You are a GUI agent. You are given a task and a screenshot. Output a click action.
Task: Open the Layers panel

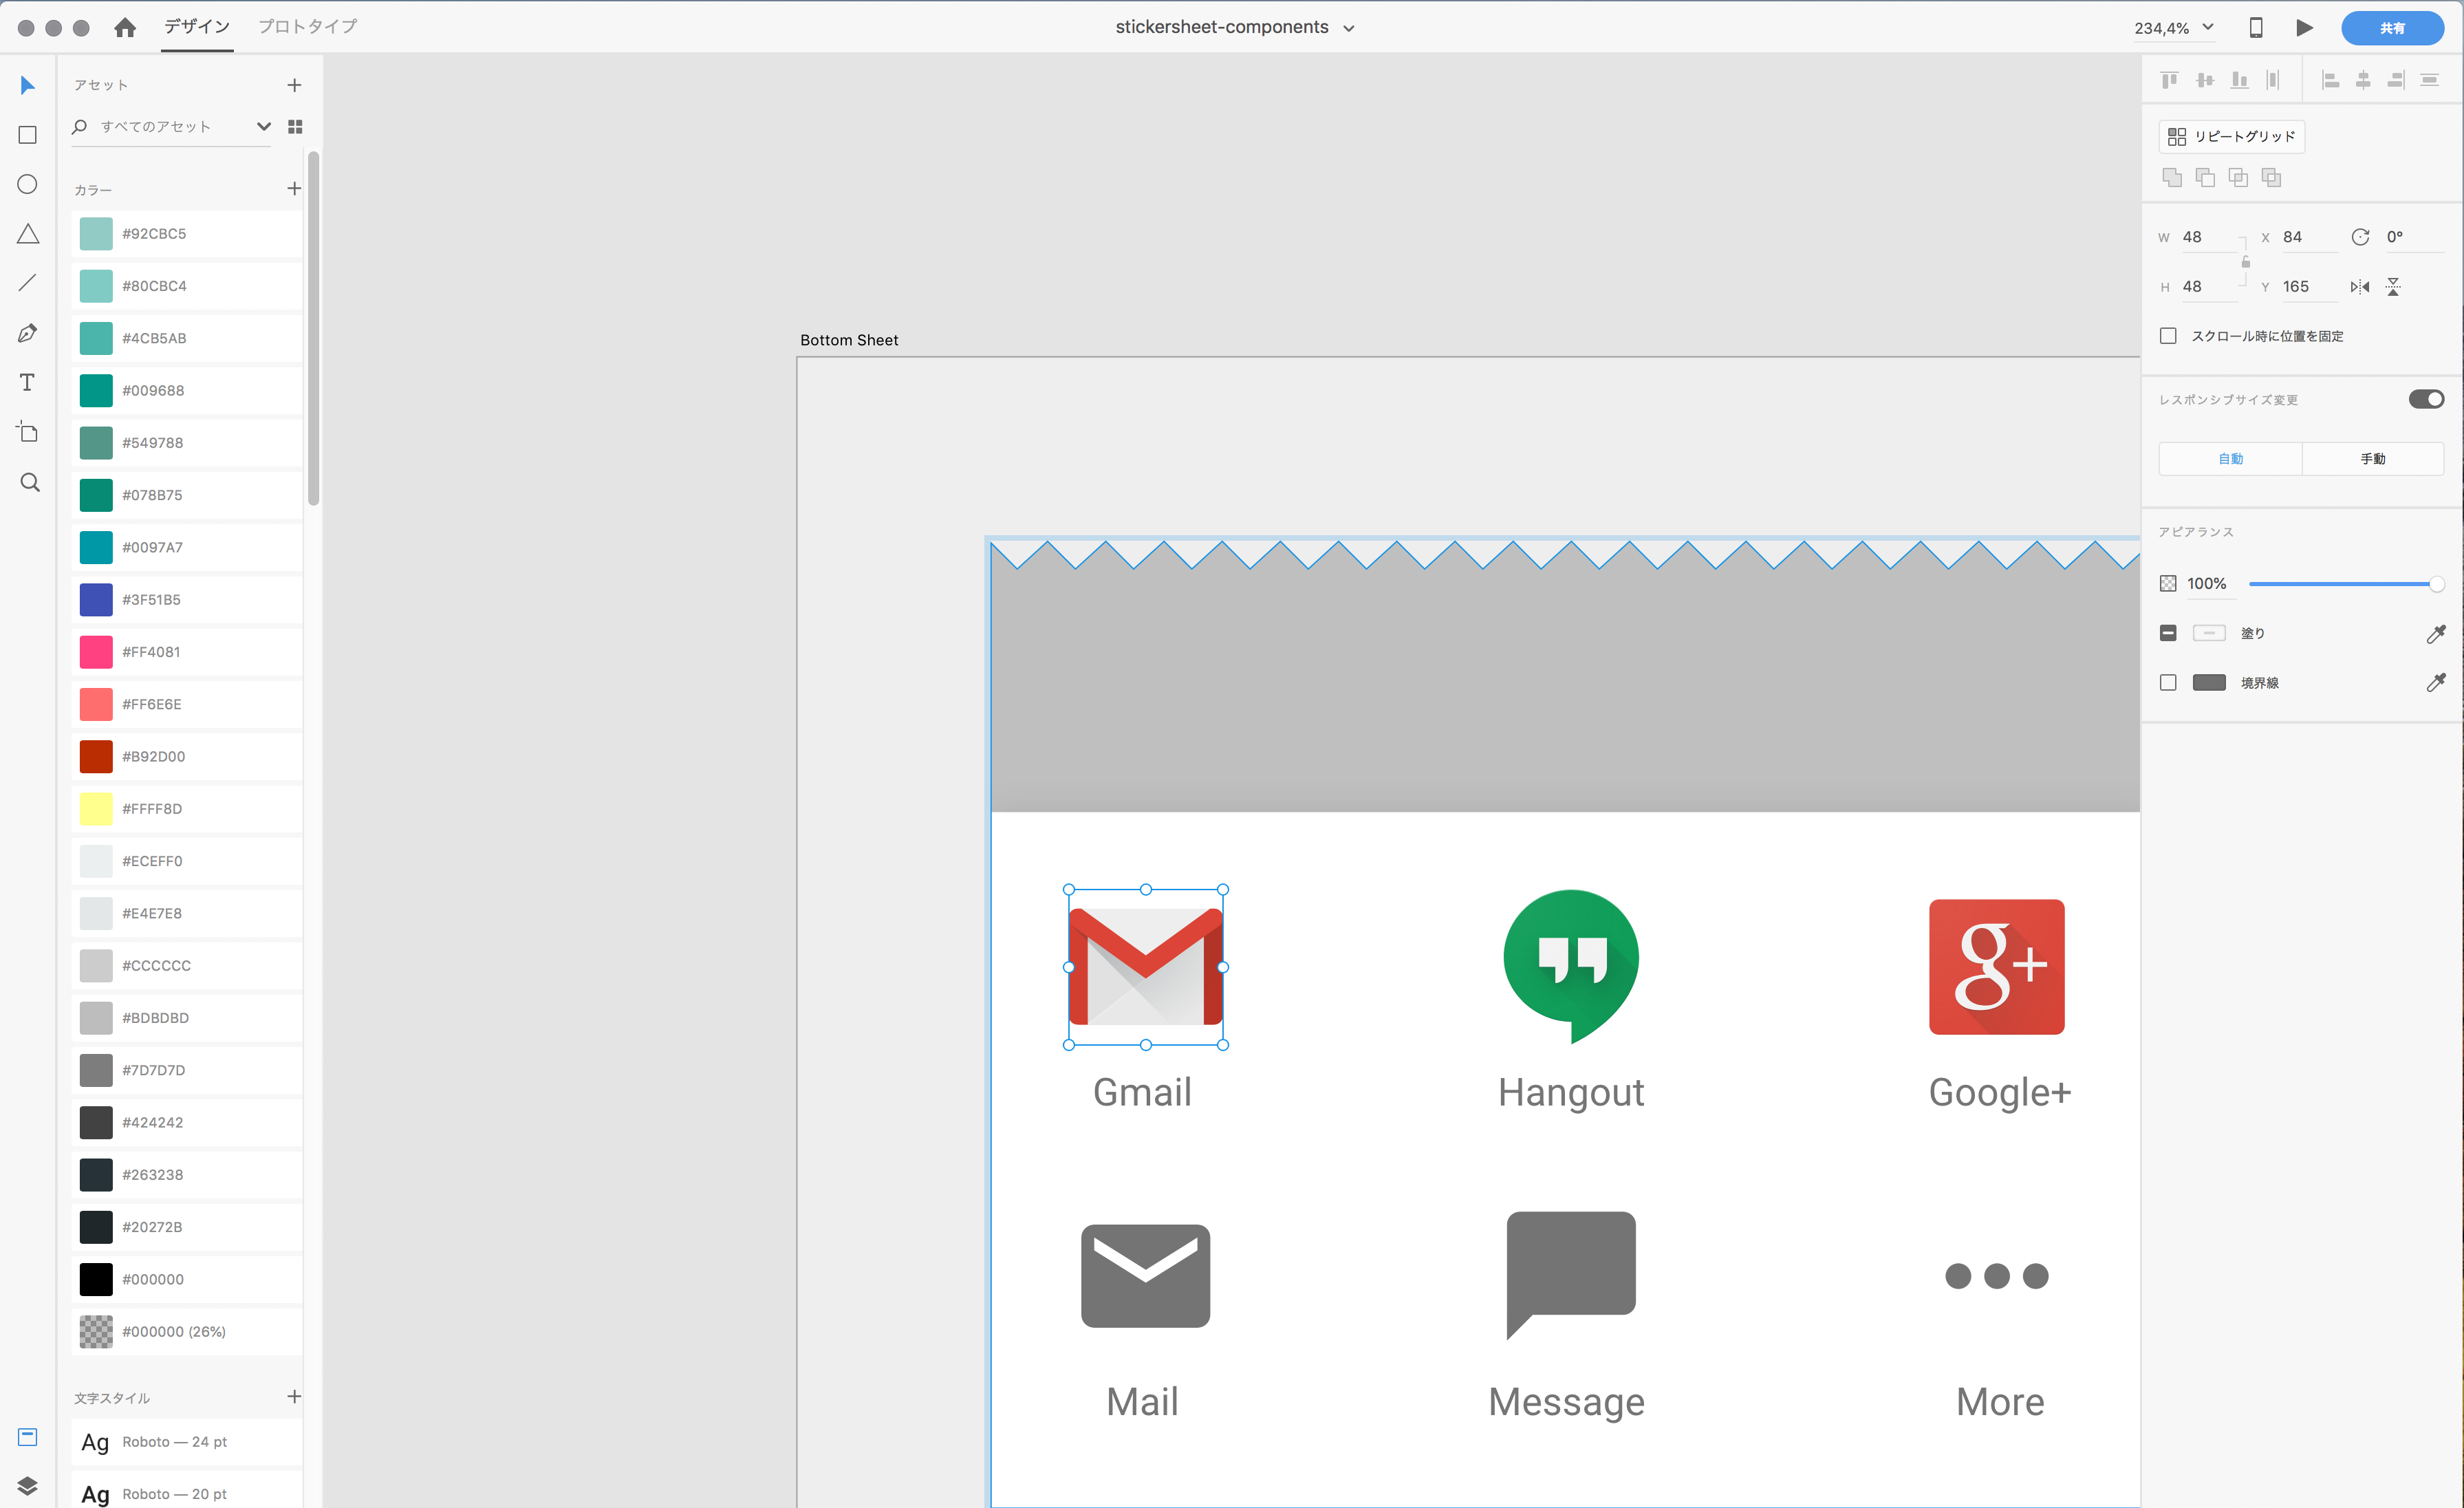click(27, 1486)
